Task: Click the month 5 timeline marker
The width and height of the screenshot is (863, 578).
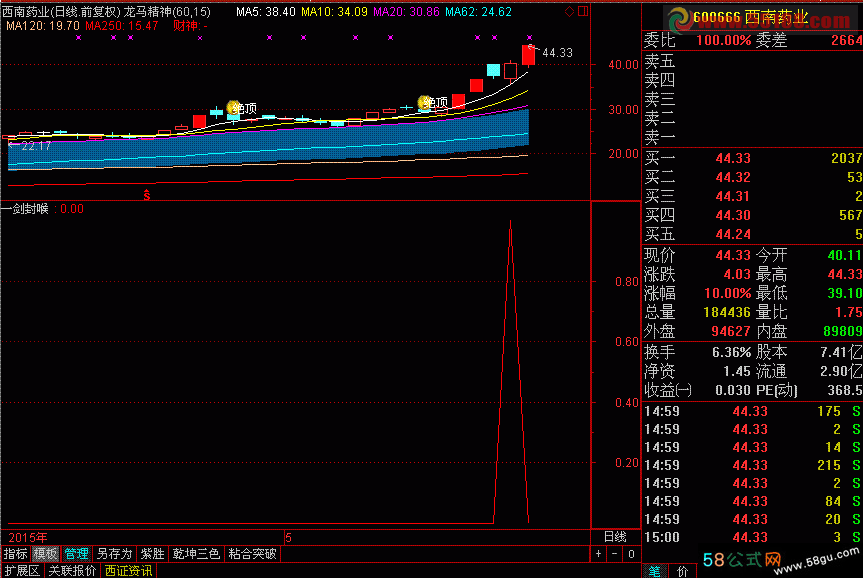Action: 288,538
